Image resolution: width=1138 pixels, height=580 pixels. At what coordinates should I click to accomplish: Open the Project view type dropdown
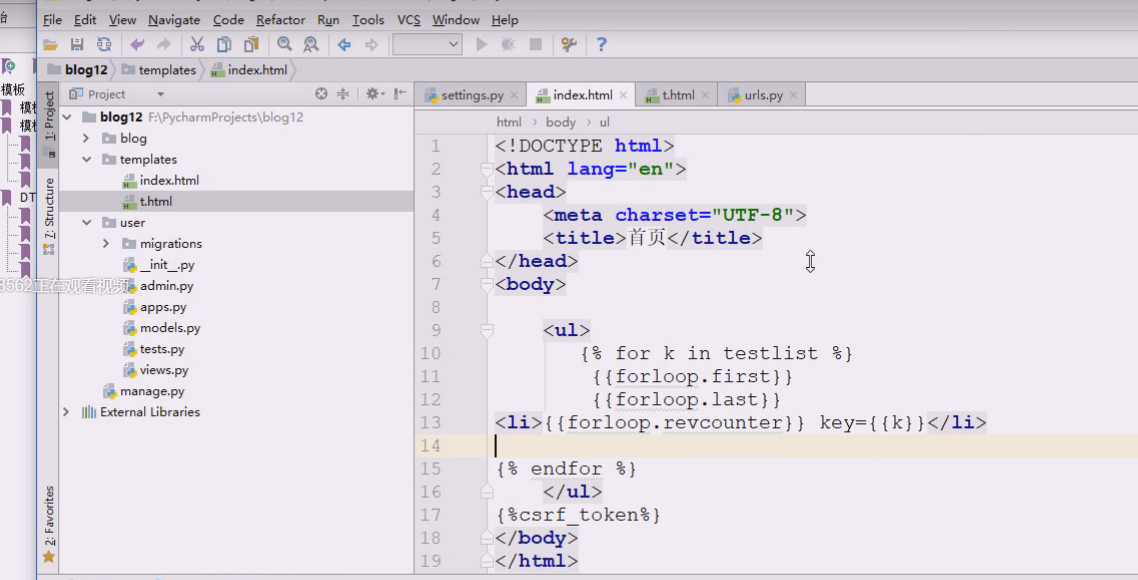pyautogui.click(x=160, y=94)
